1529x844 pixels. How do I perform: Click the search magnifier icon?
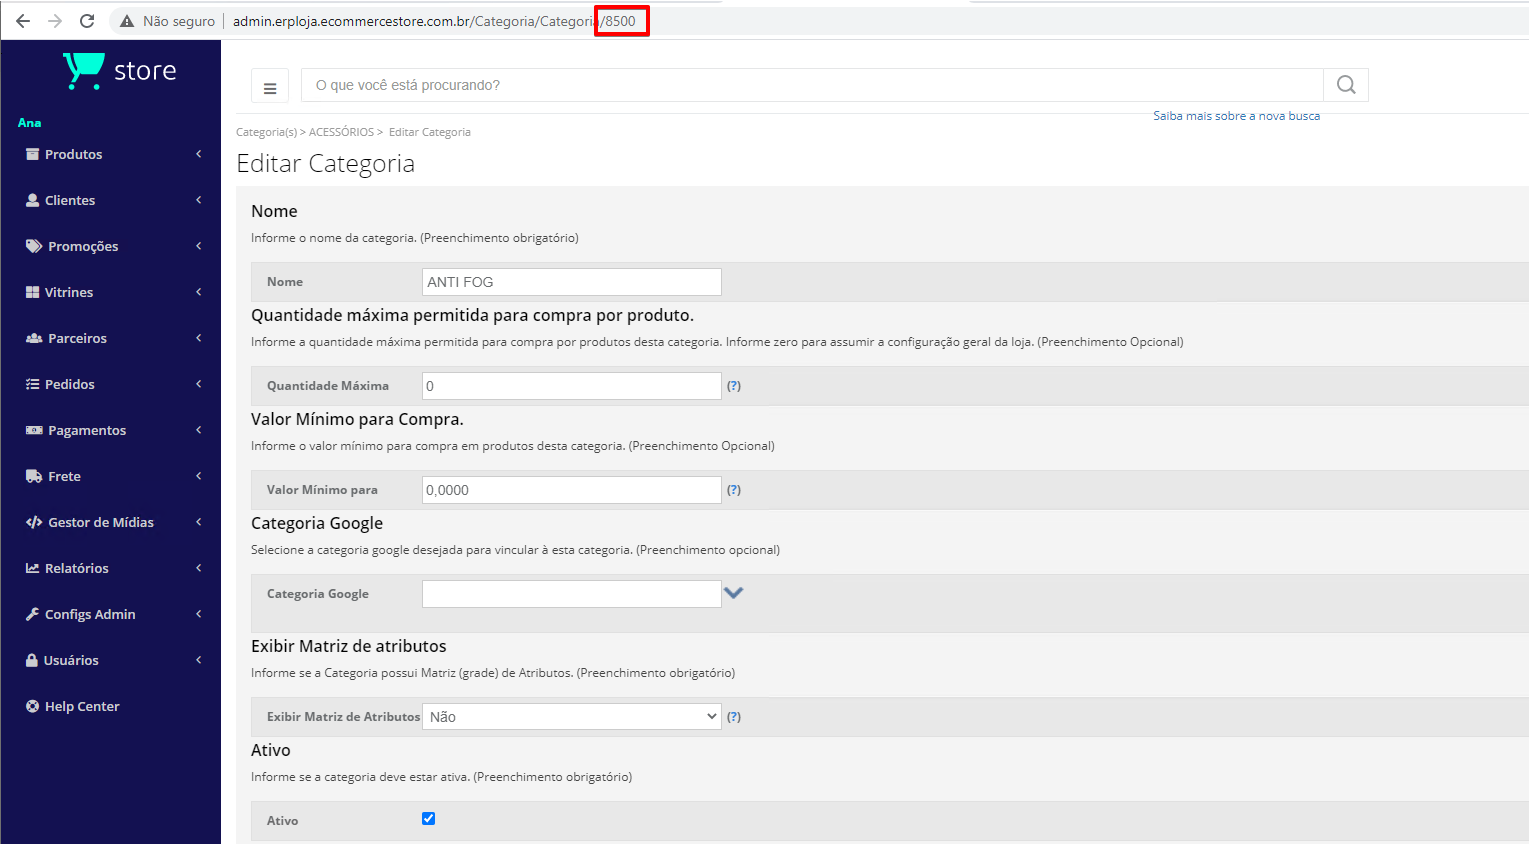(1346, 85)
